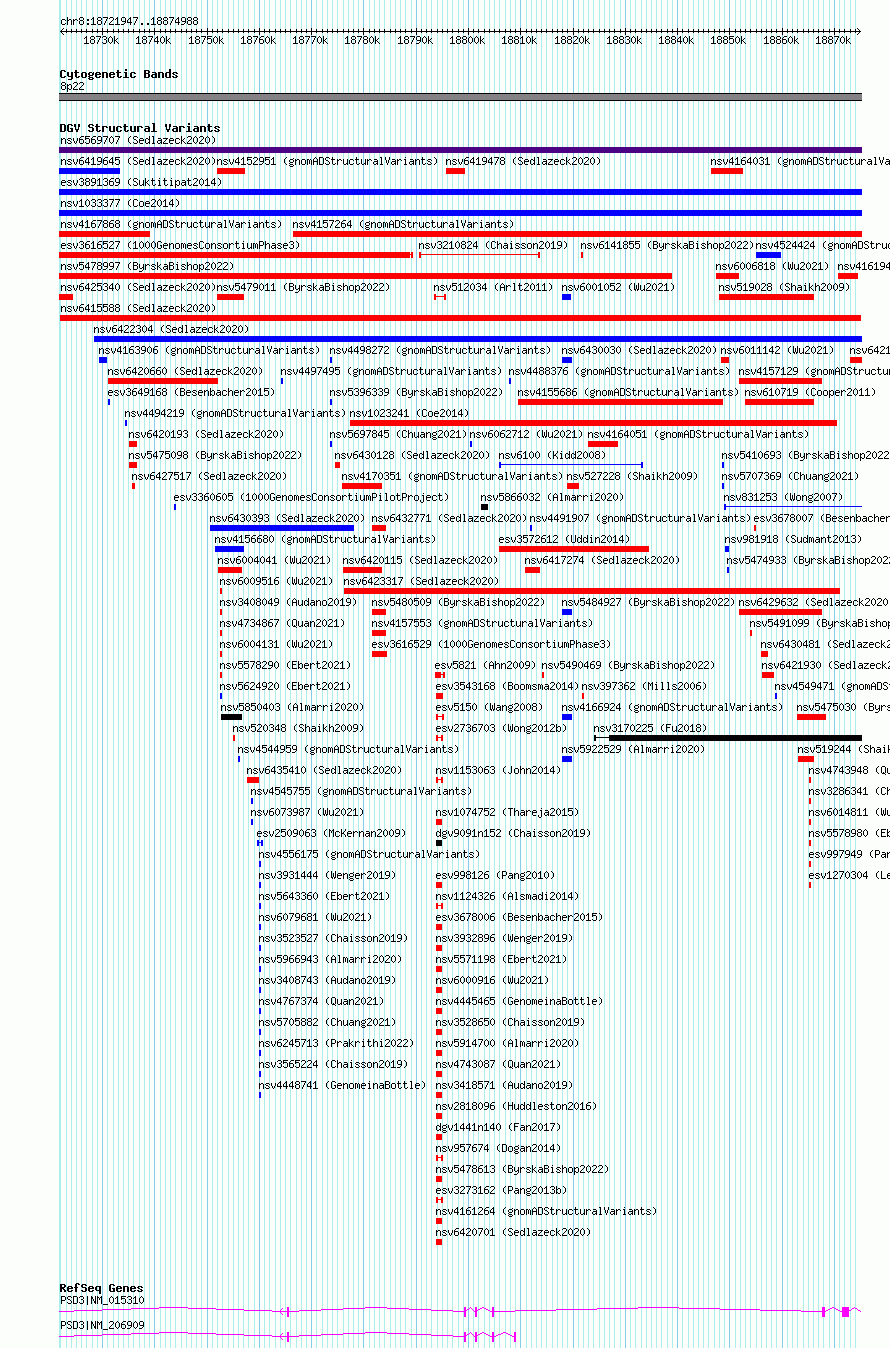Click the RefSeq Genes track title

tap(101, 1288)
